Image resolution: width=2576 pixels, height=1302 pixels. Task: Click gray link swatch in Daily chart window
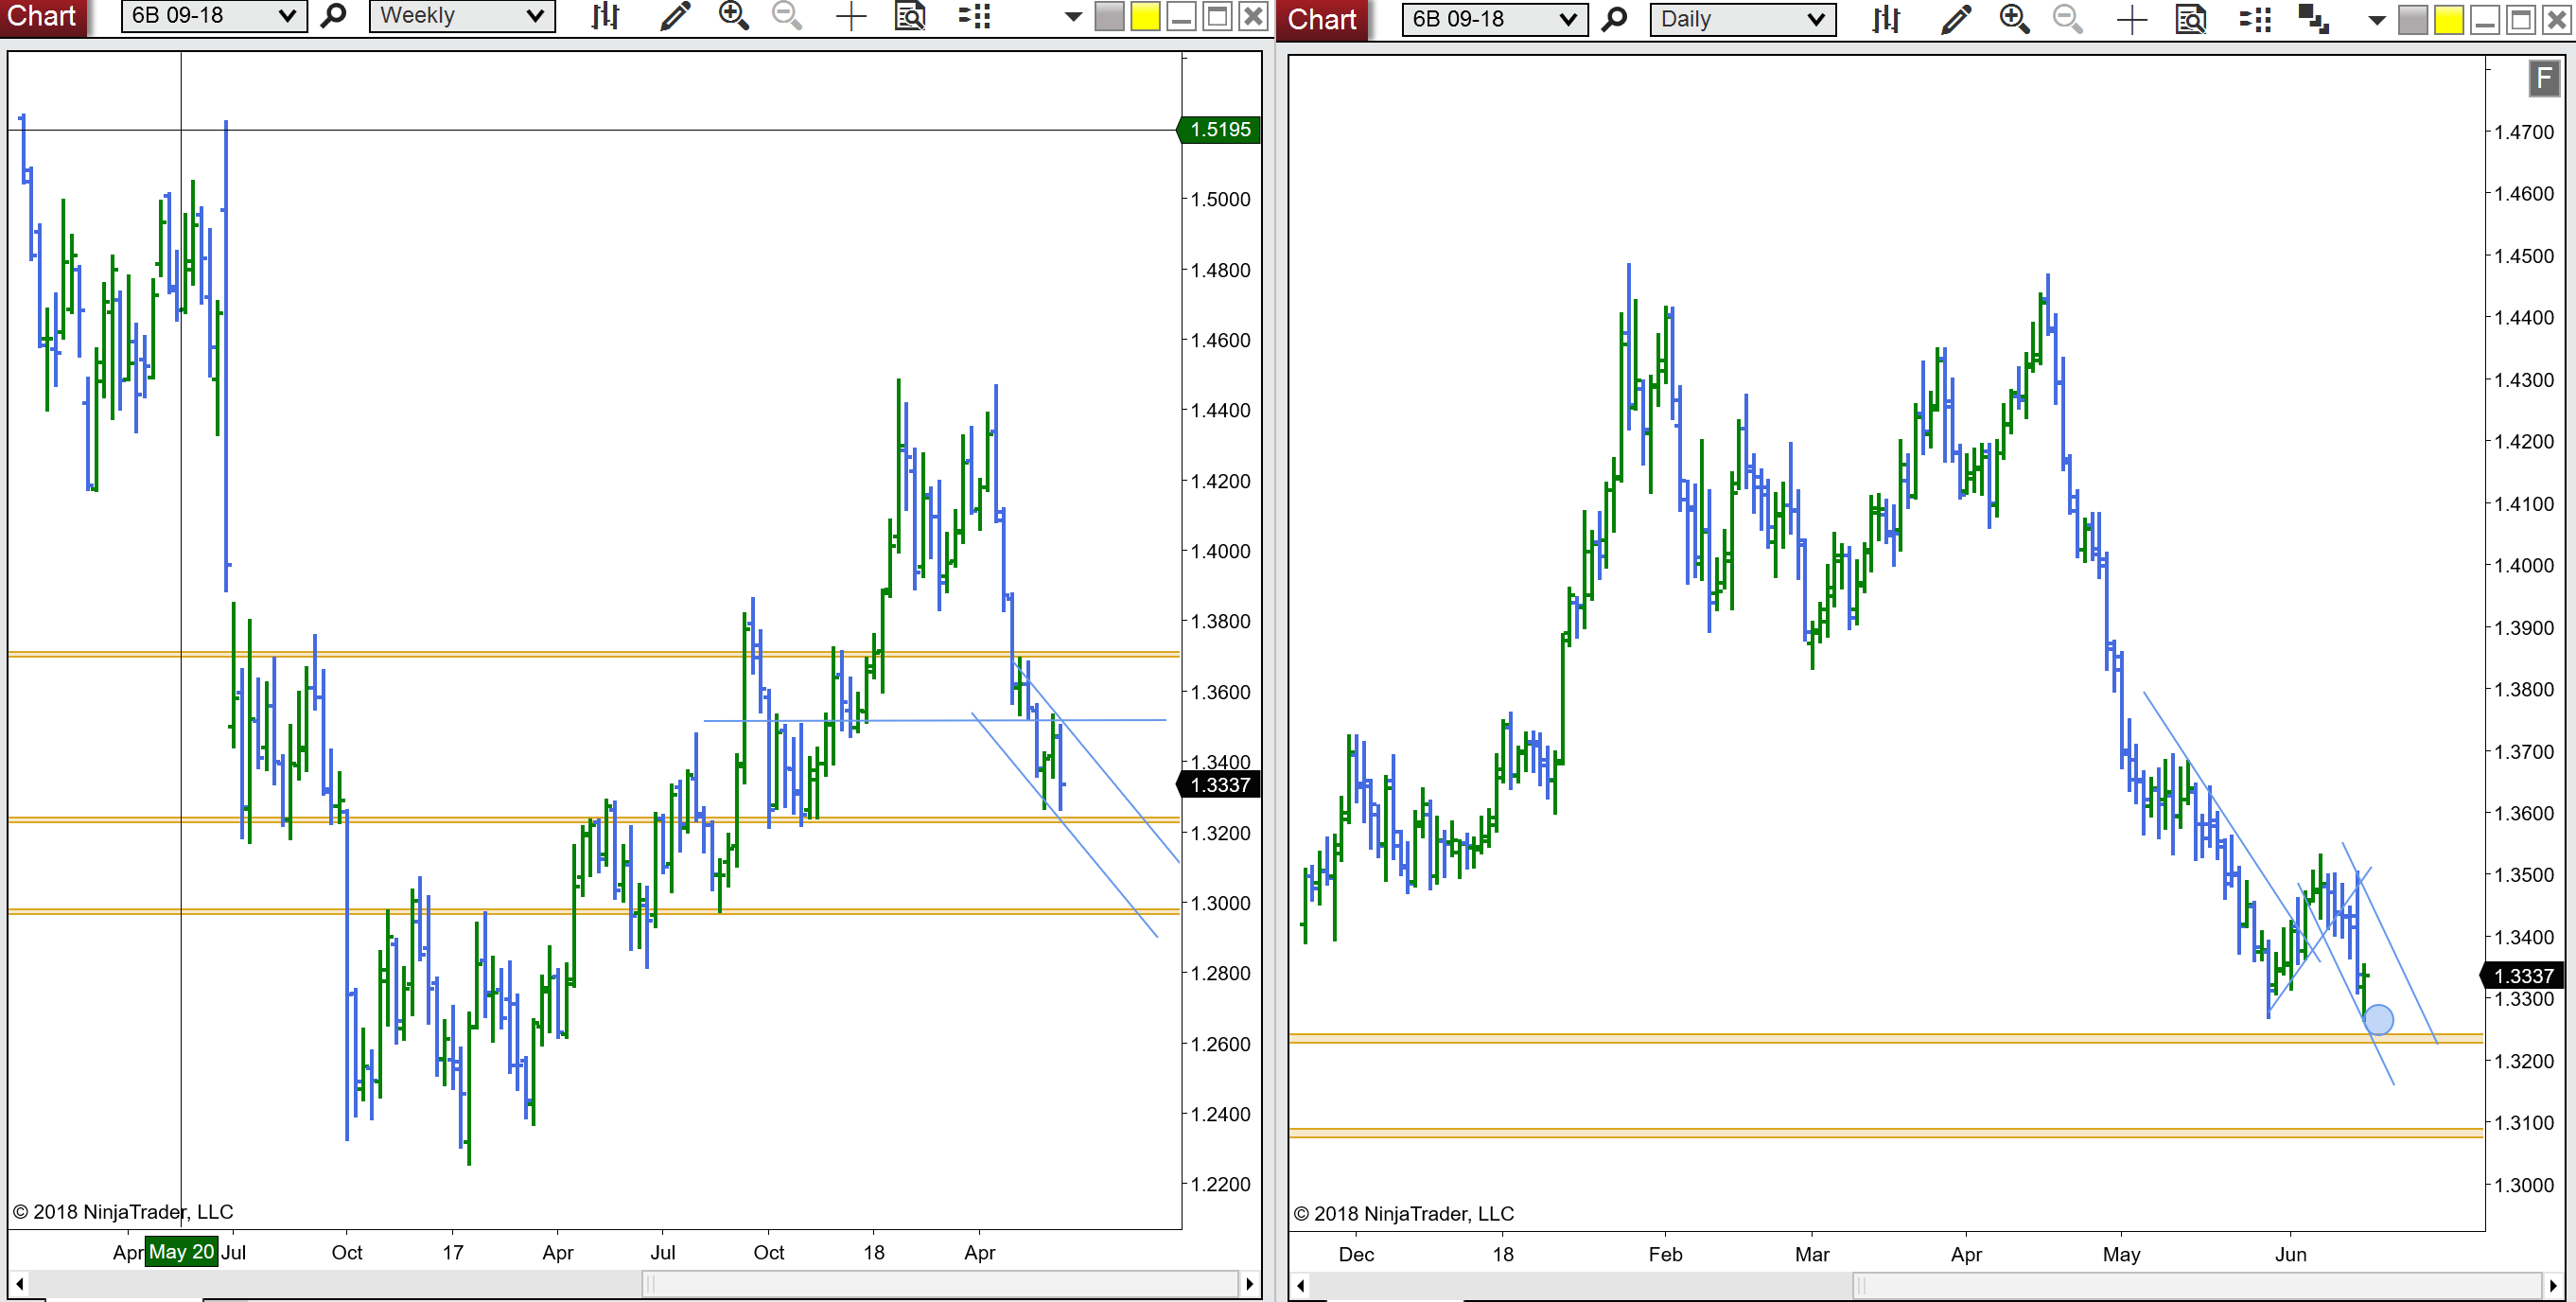click(2413, 20)
